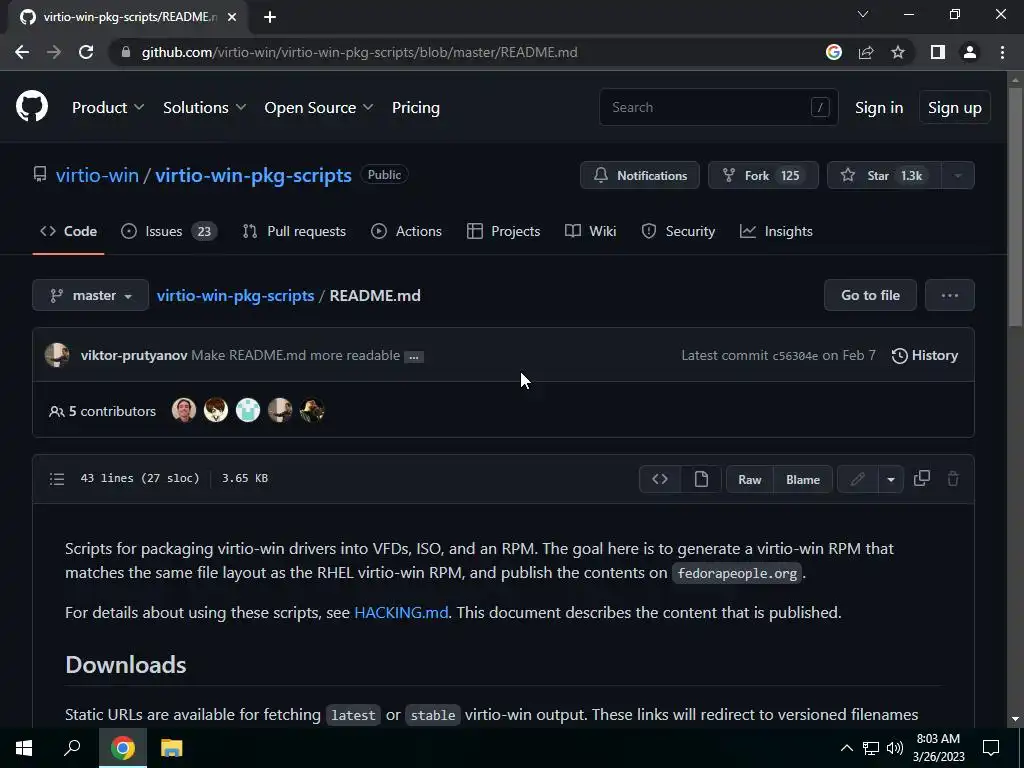The width and height of the screenshot is (1024, 768).
Task: Open File Explorer from the taskbar
Action: [x=171, y=748]
